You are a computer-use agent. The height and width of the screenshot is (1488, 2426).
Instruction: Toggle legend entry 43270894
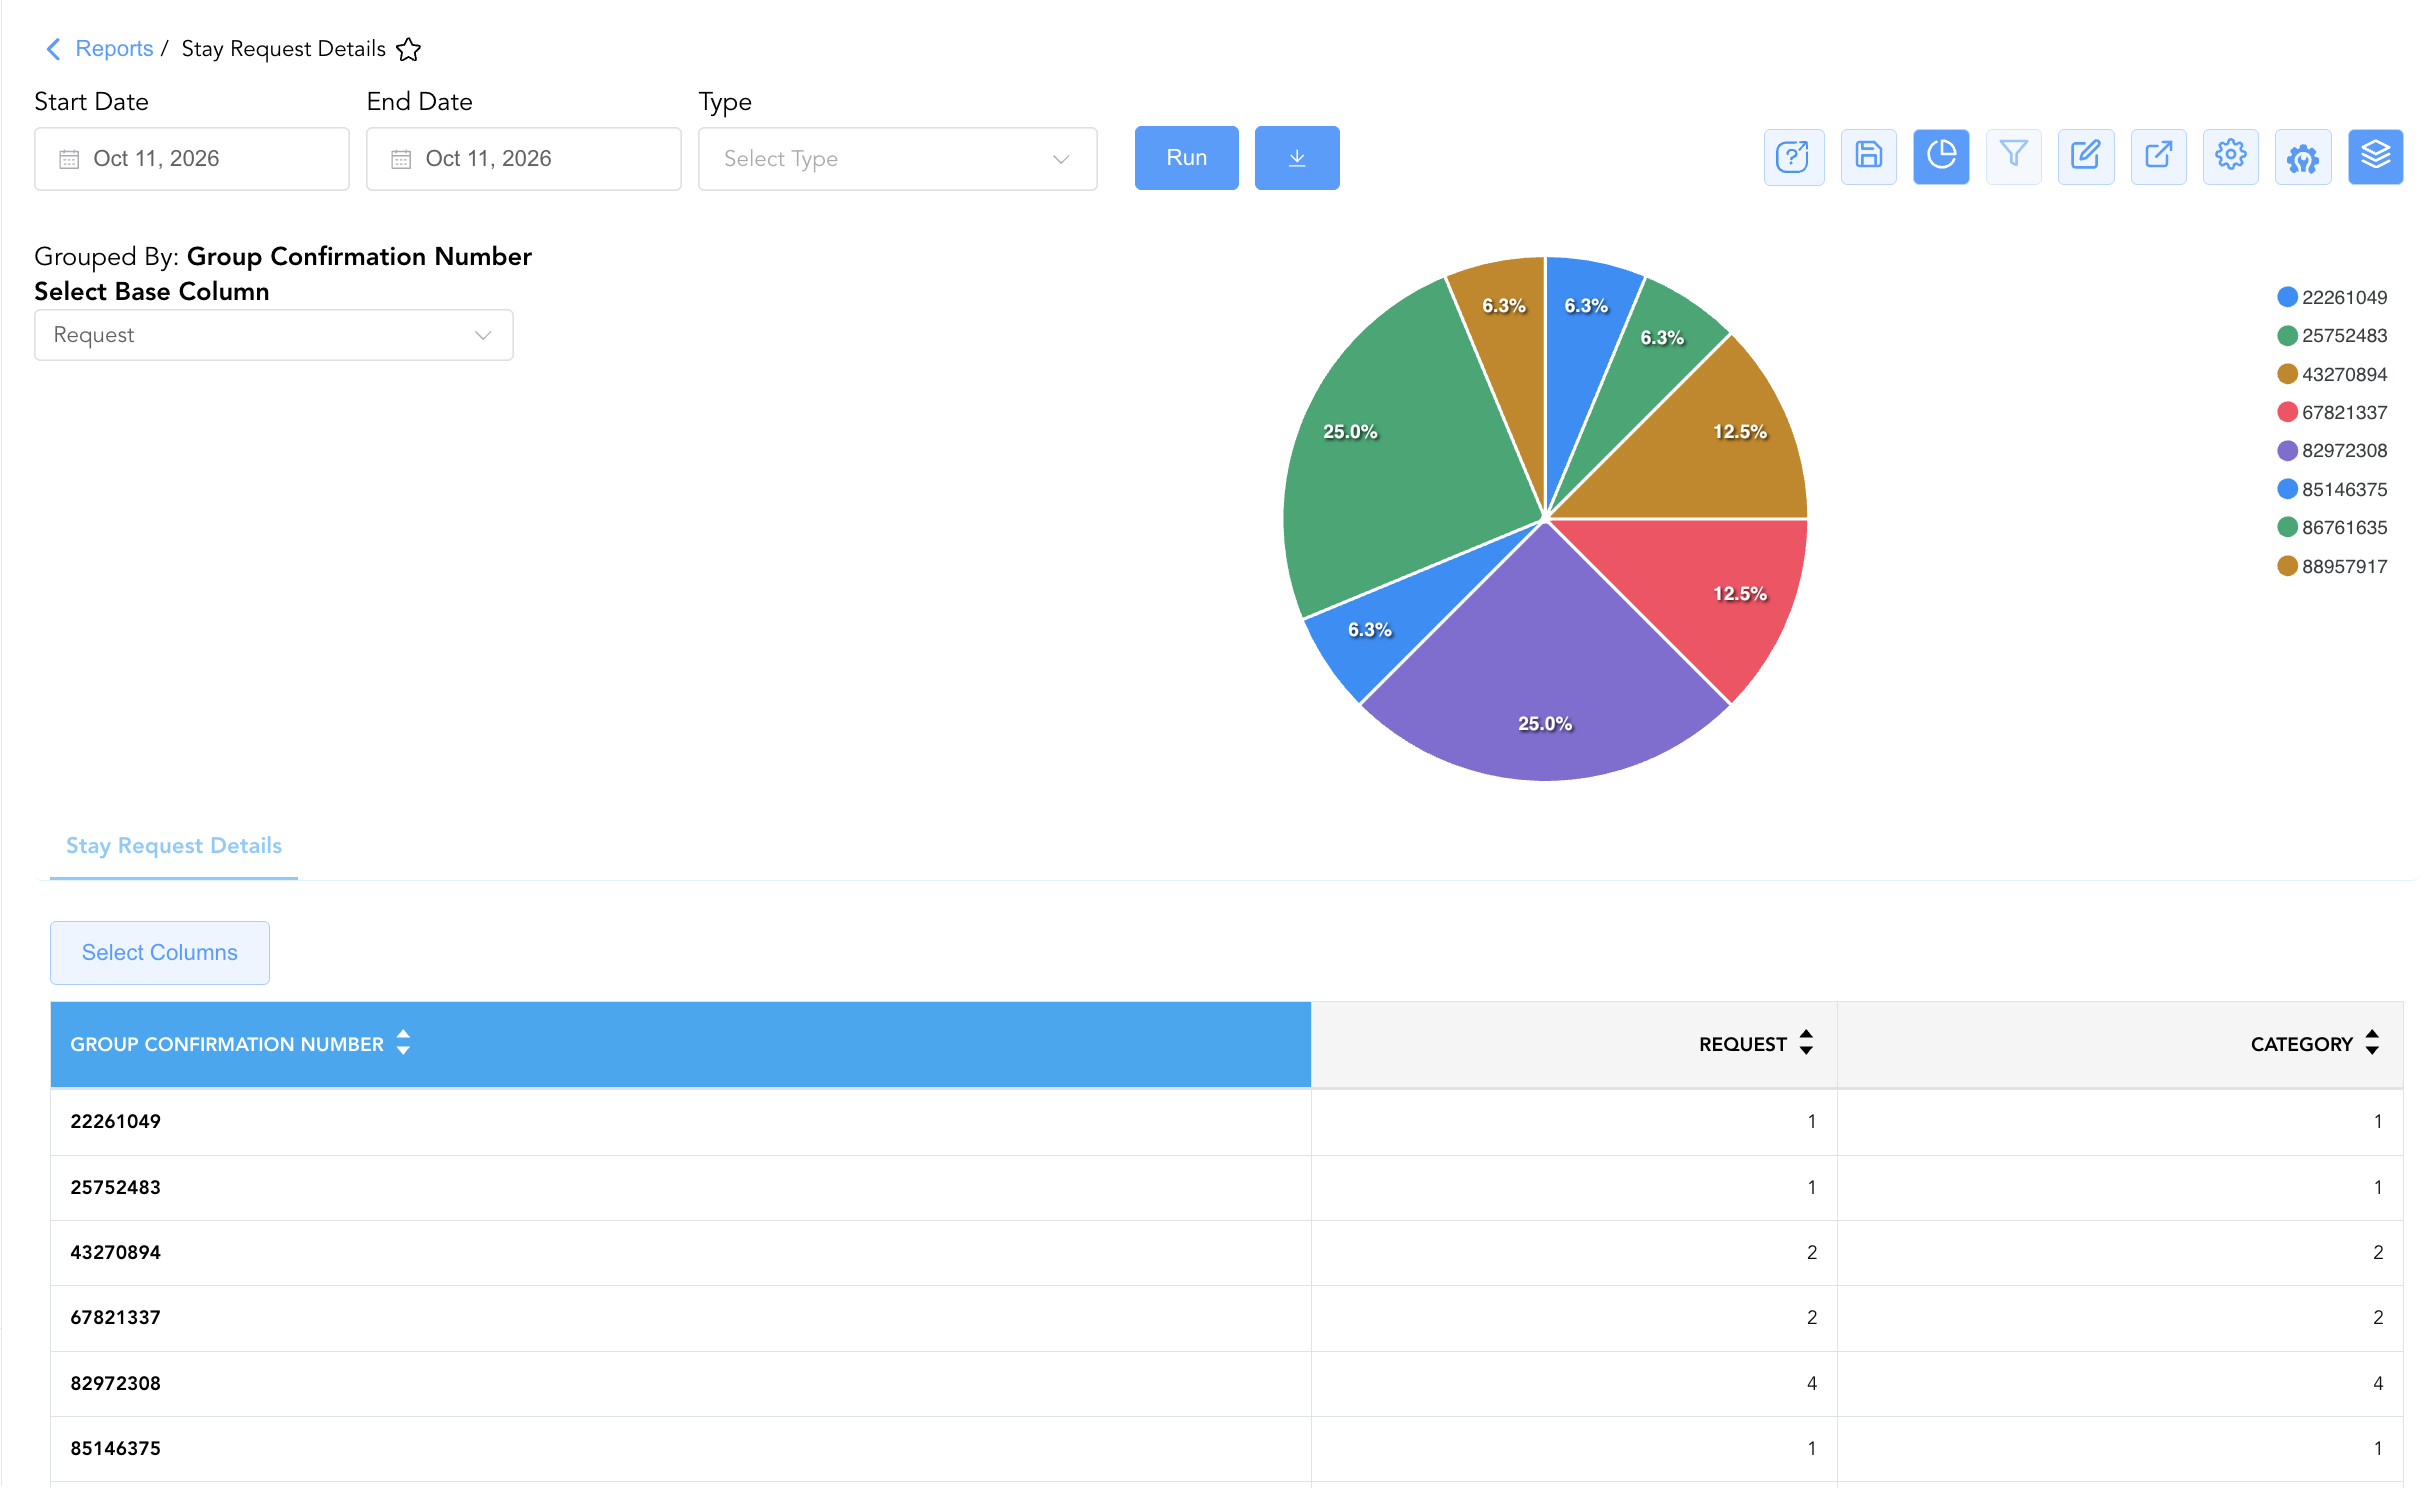[2332, 374]
